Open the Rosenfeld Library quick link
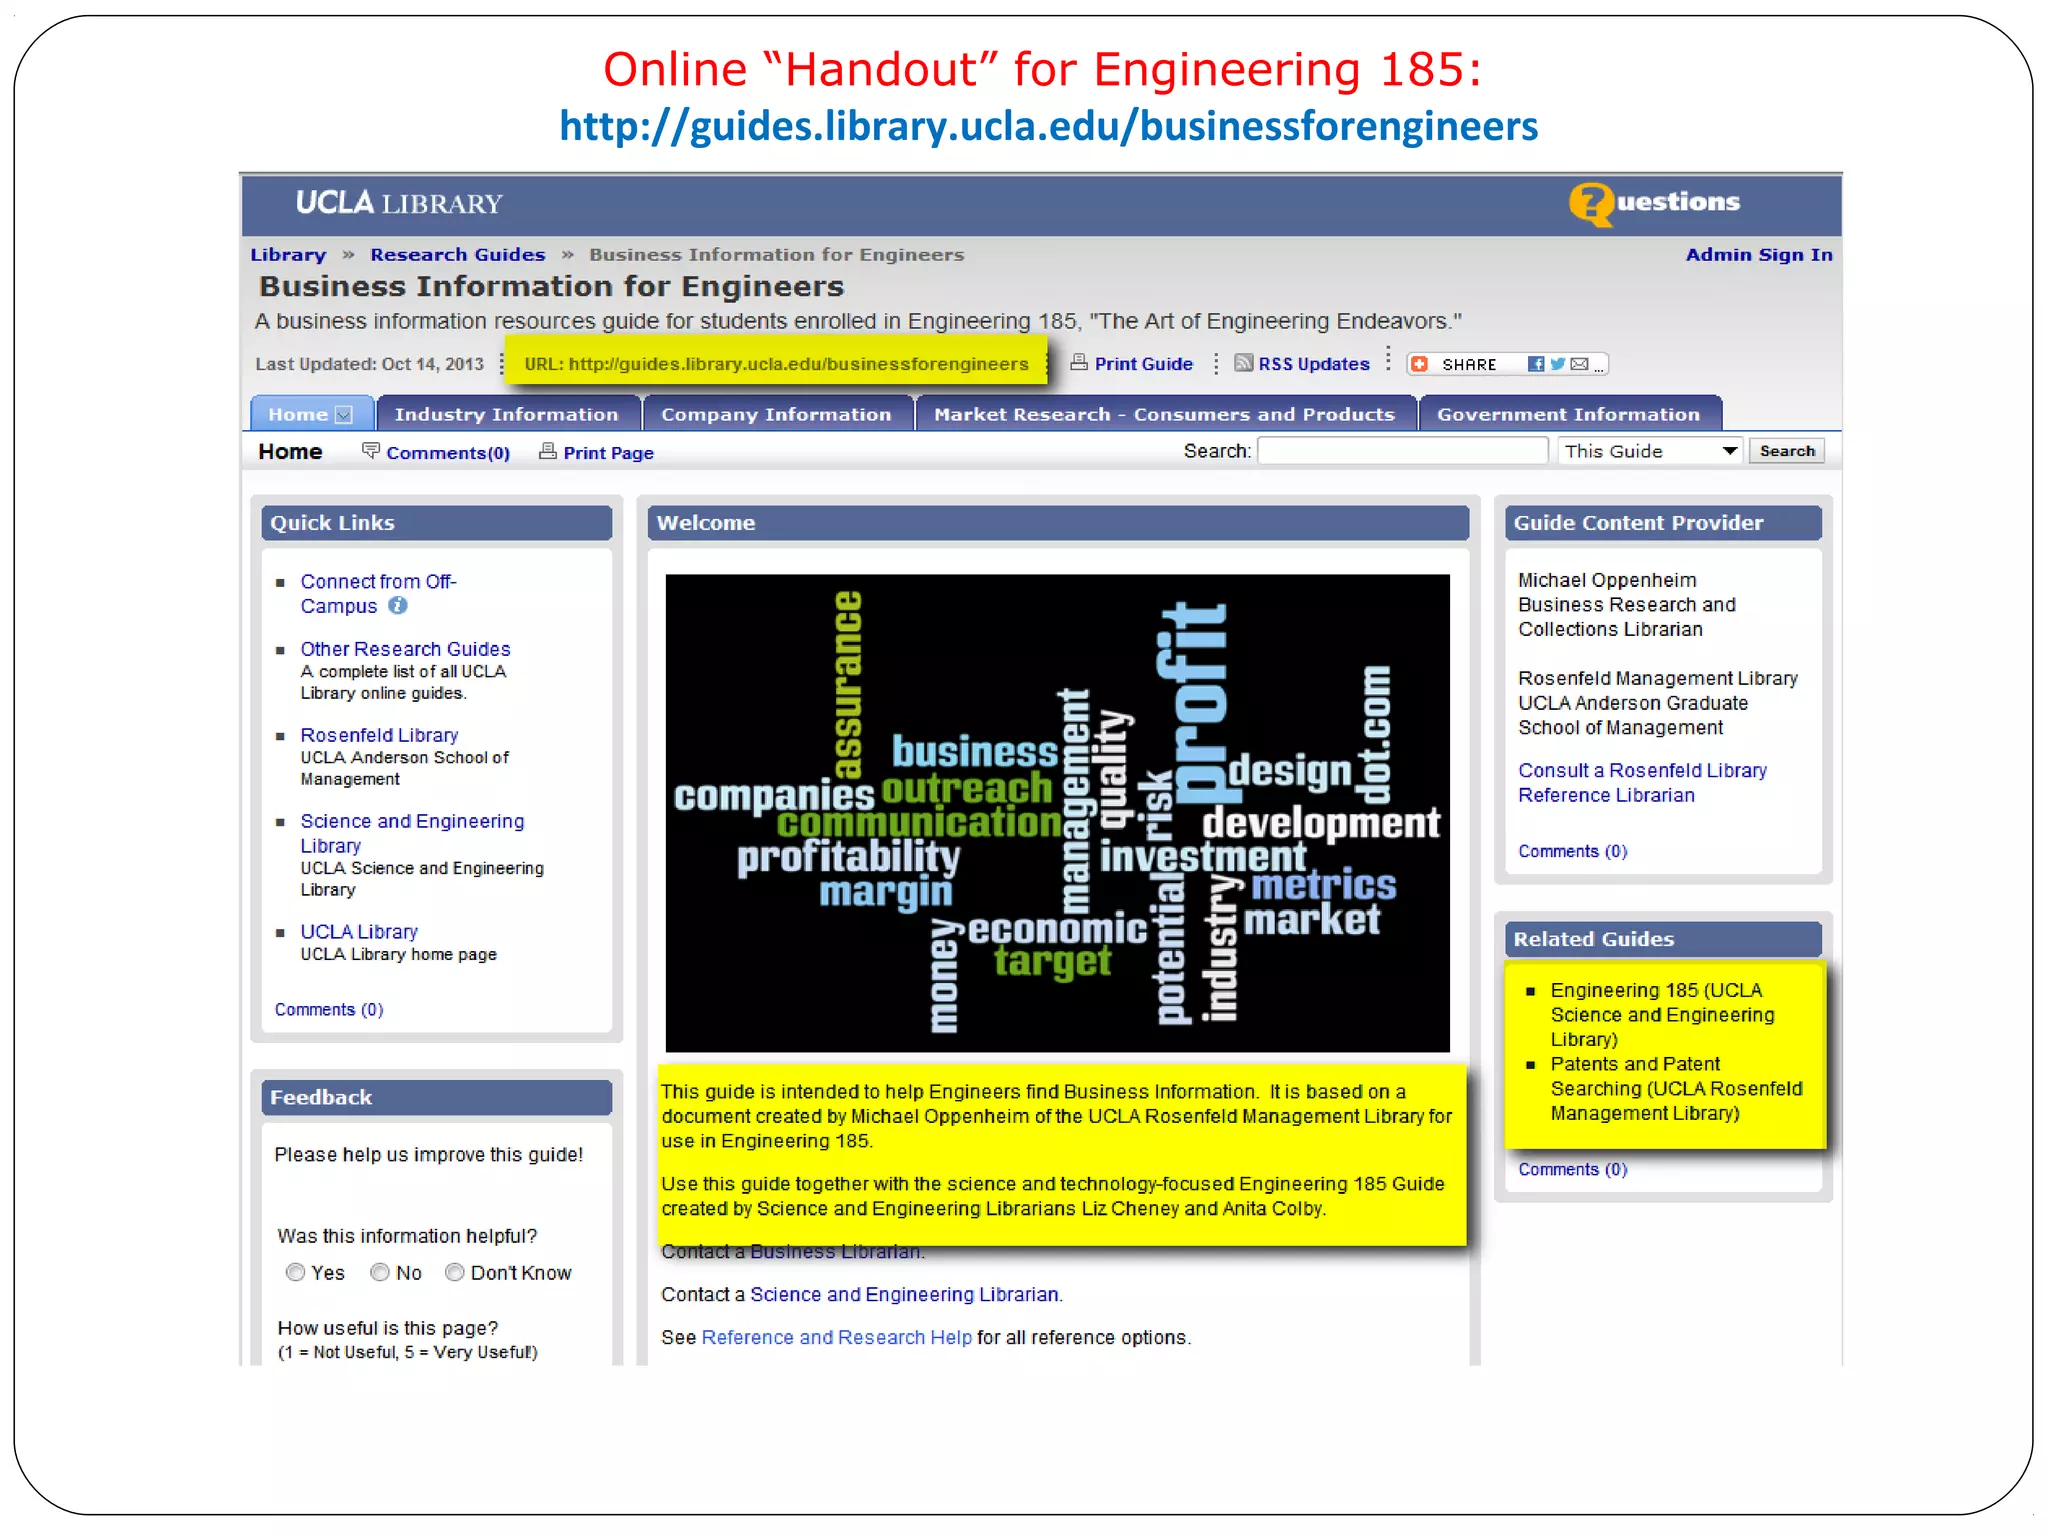 (379, 735)
